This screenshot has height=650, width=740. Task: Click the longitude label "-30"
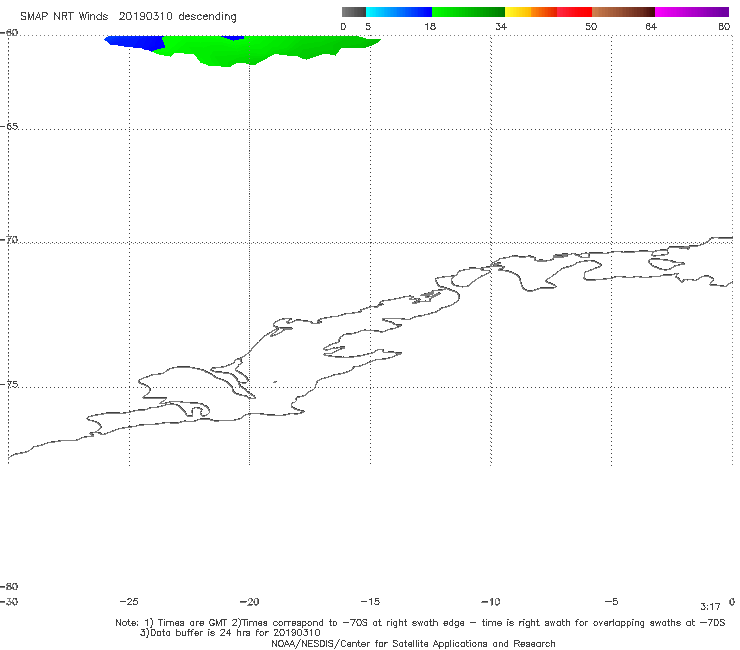click(9, 602)
